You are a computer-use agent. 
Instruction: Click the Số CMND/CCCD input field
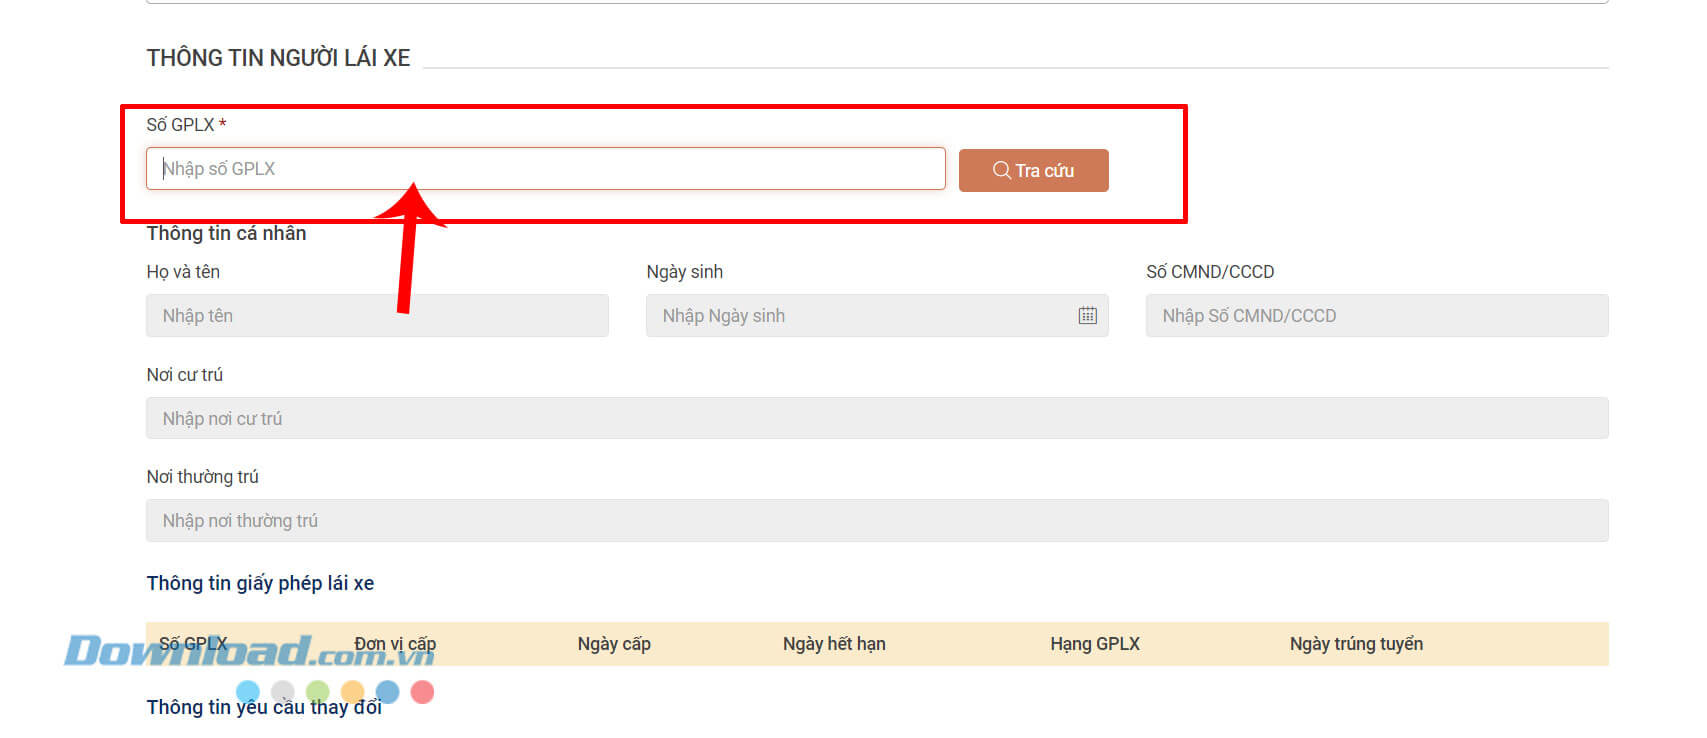[1376, 316]
